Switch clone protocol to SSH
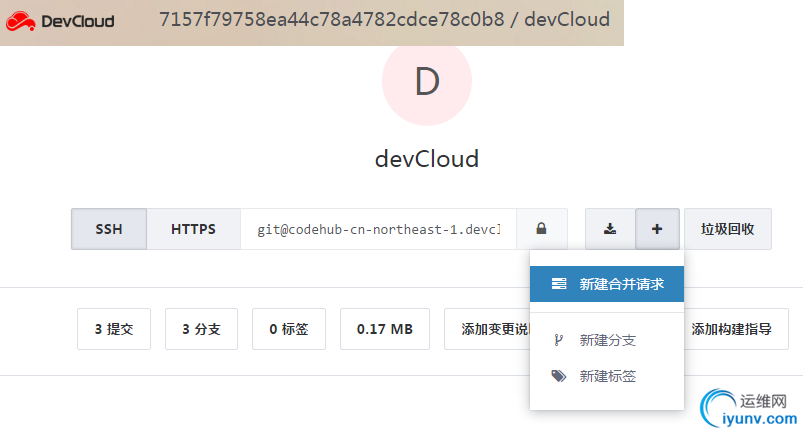 109,229
